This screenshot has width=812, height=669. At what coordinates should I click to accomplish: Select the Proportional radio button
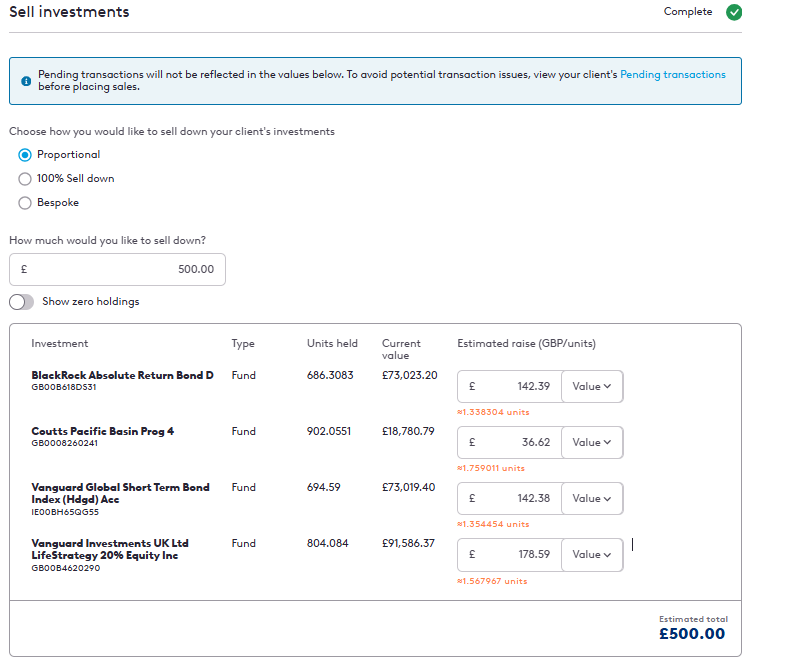tap(25, 155)
